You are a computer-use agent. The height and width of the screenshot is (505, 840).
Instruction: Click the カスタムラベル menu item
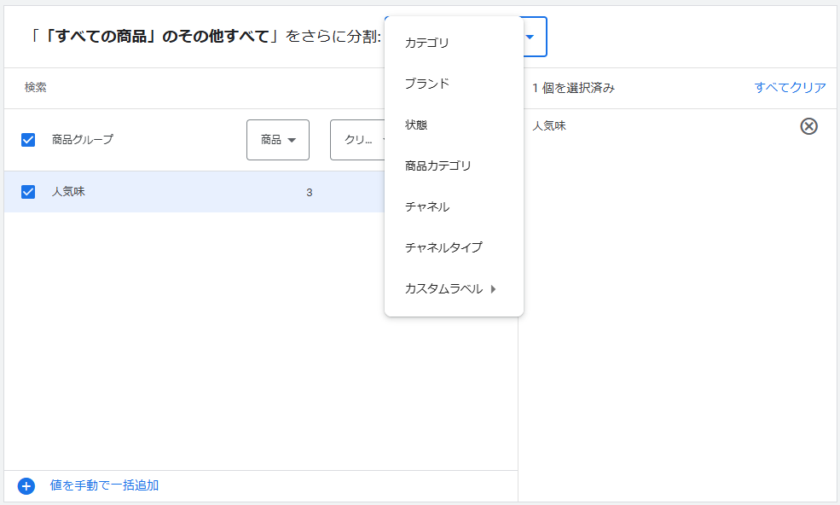click(x=443, y=289)
